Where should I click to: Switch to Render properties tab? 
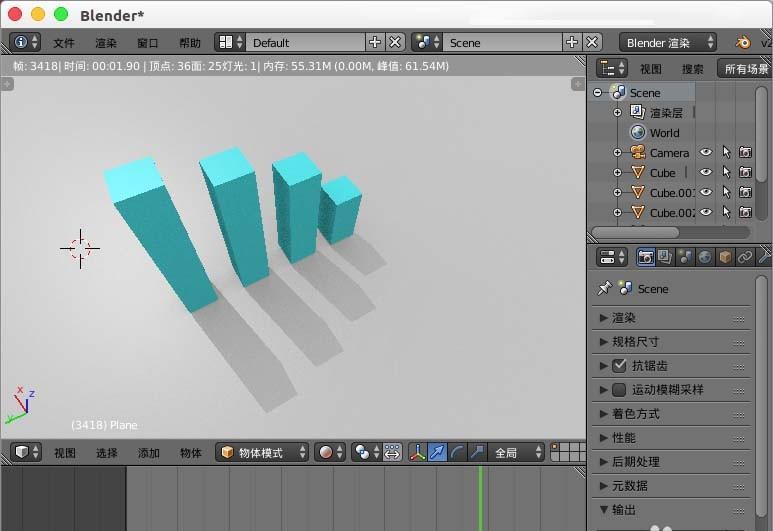(x=645, y=257)
